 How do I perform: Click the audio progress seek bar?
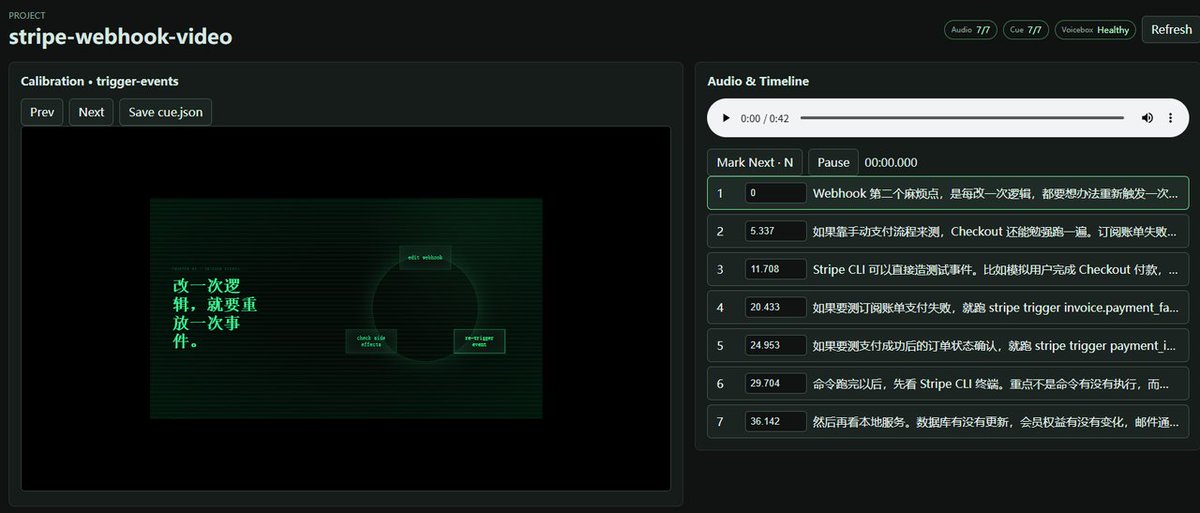pos(963,118)
